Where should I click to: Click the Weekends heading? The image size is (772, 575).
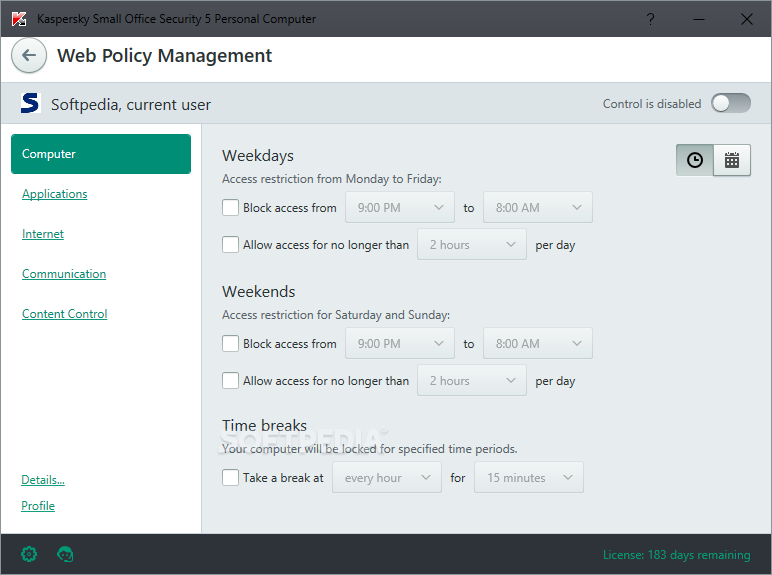coord(258,291)
